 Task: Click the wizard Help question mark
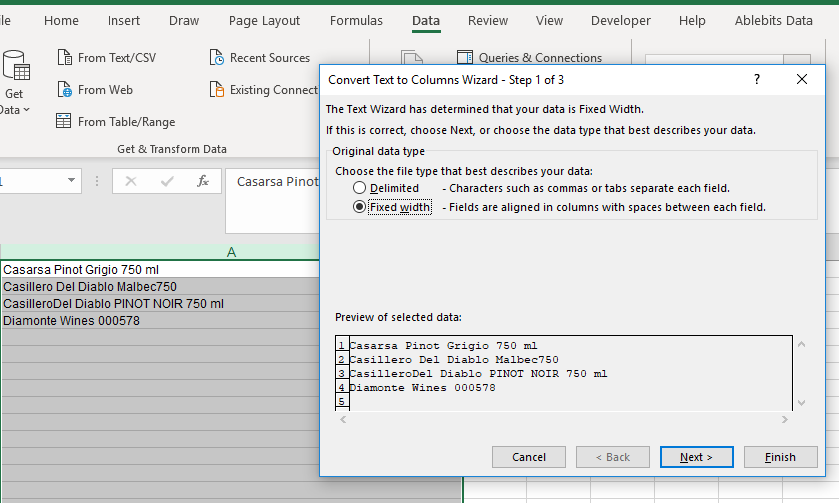pos(757,80)
